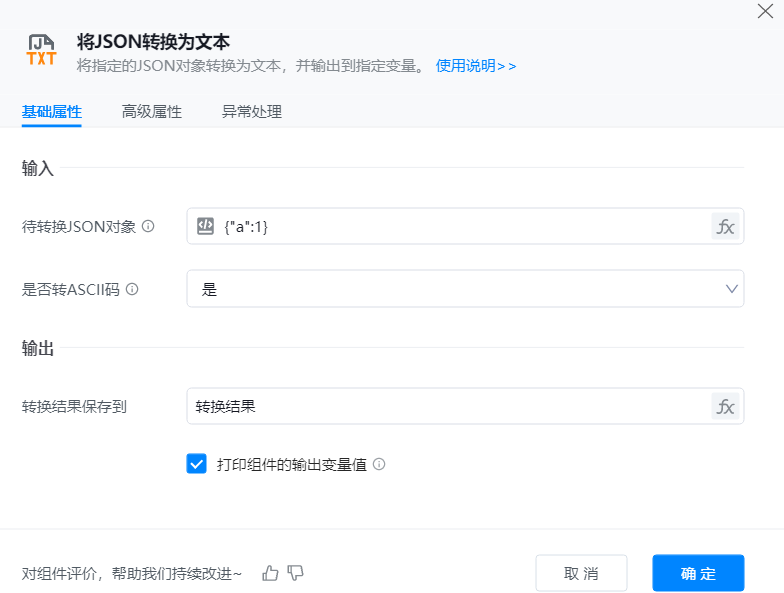Show info tooltip beside 打印组件的输出变量值

click(x=379, y=465)
